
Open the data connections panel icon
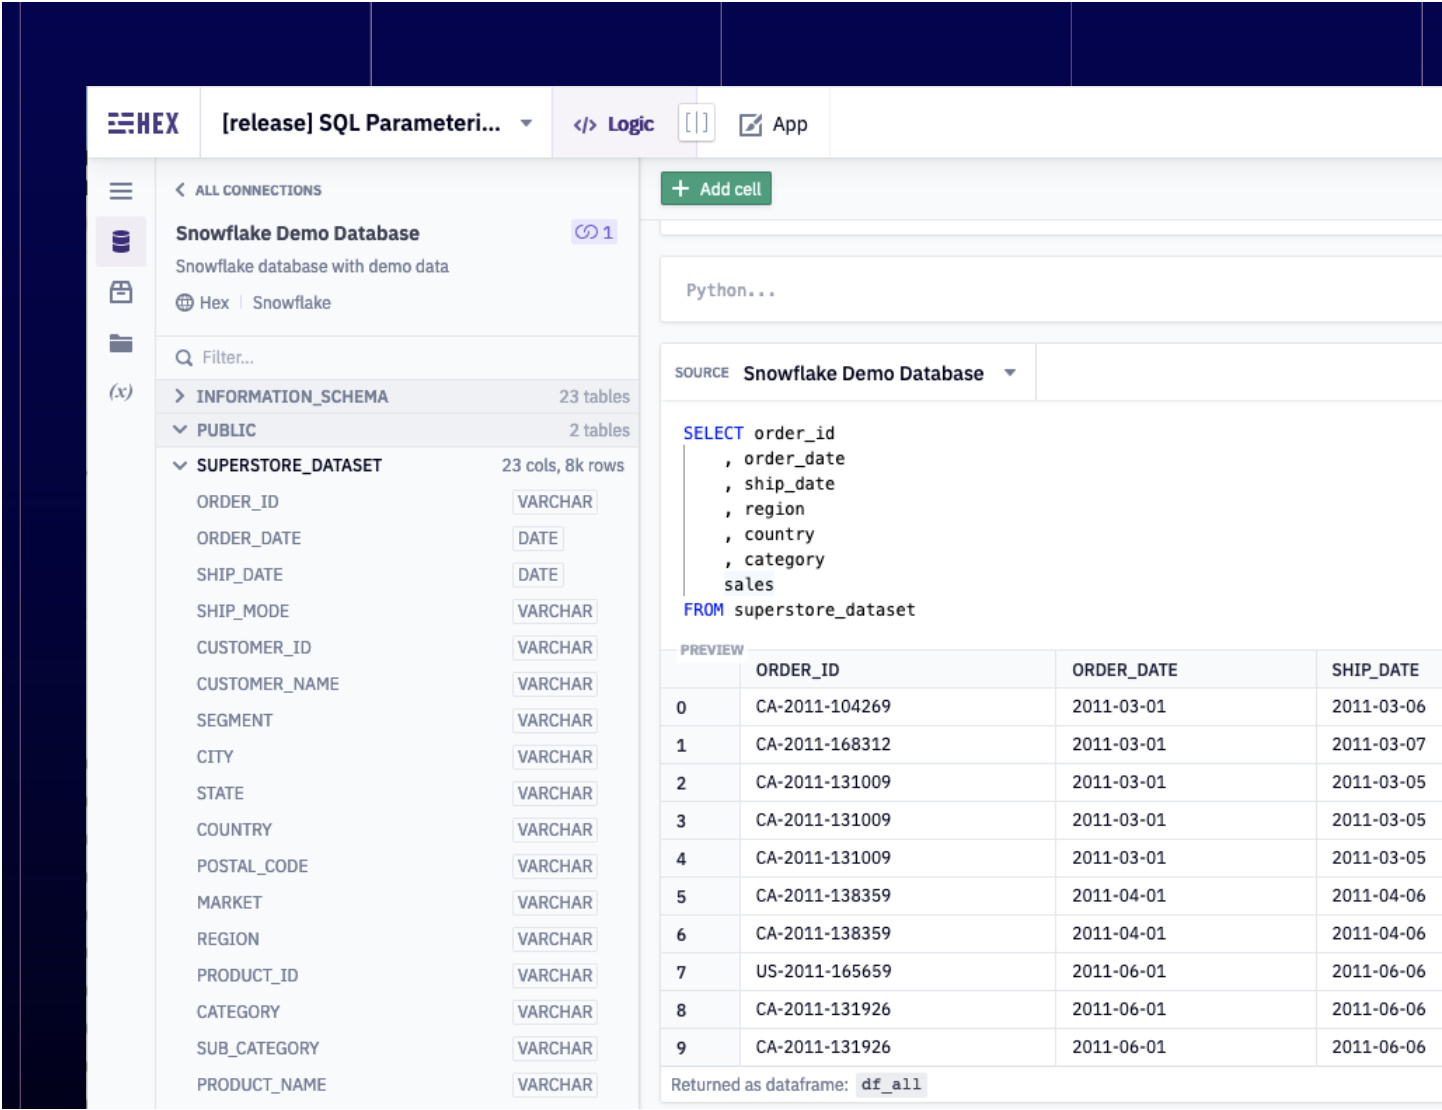coord(121,241)
